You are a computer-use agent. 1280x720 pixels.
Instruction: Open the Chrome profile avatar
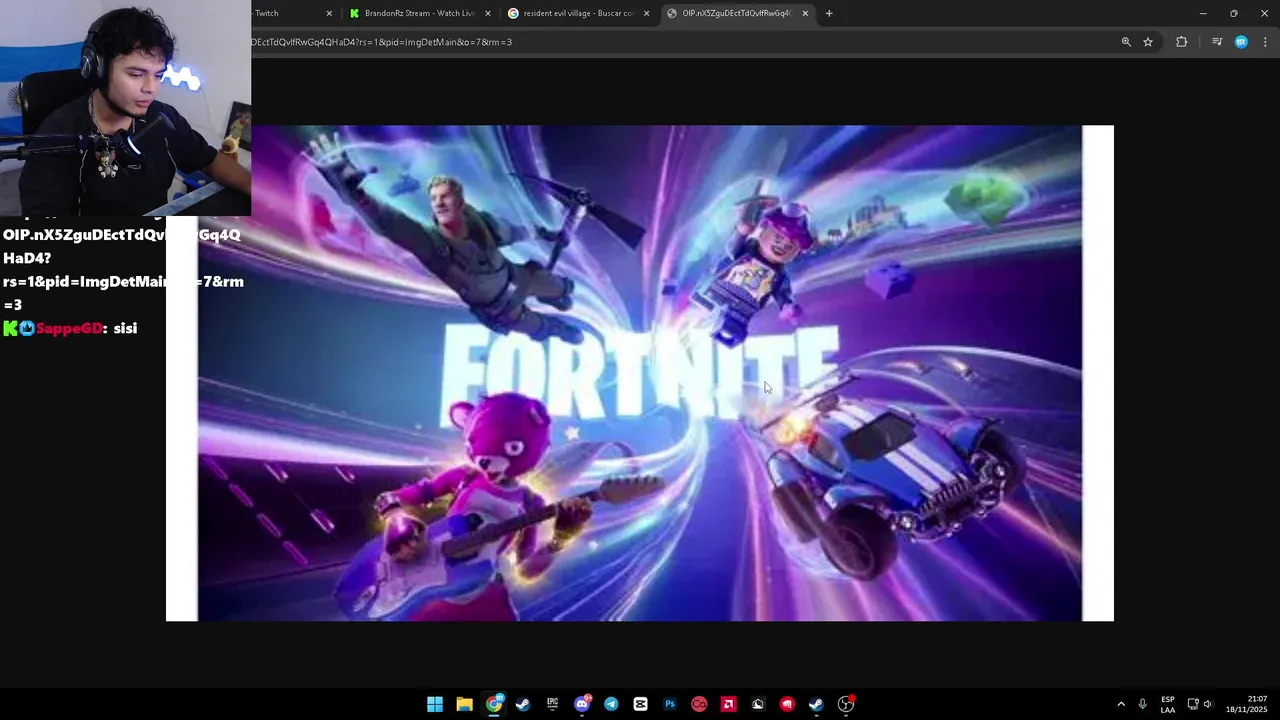(1241, 42)
